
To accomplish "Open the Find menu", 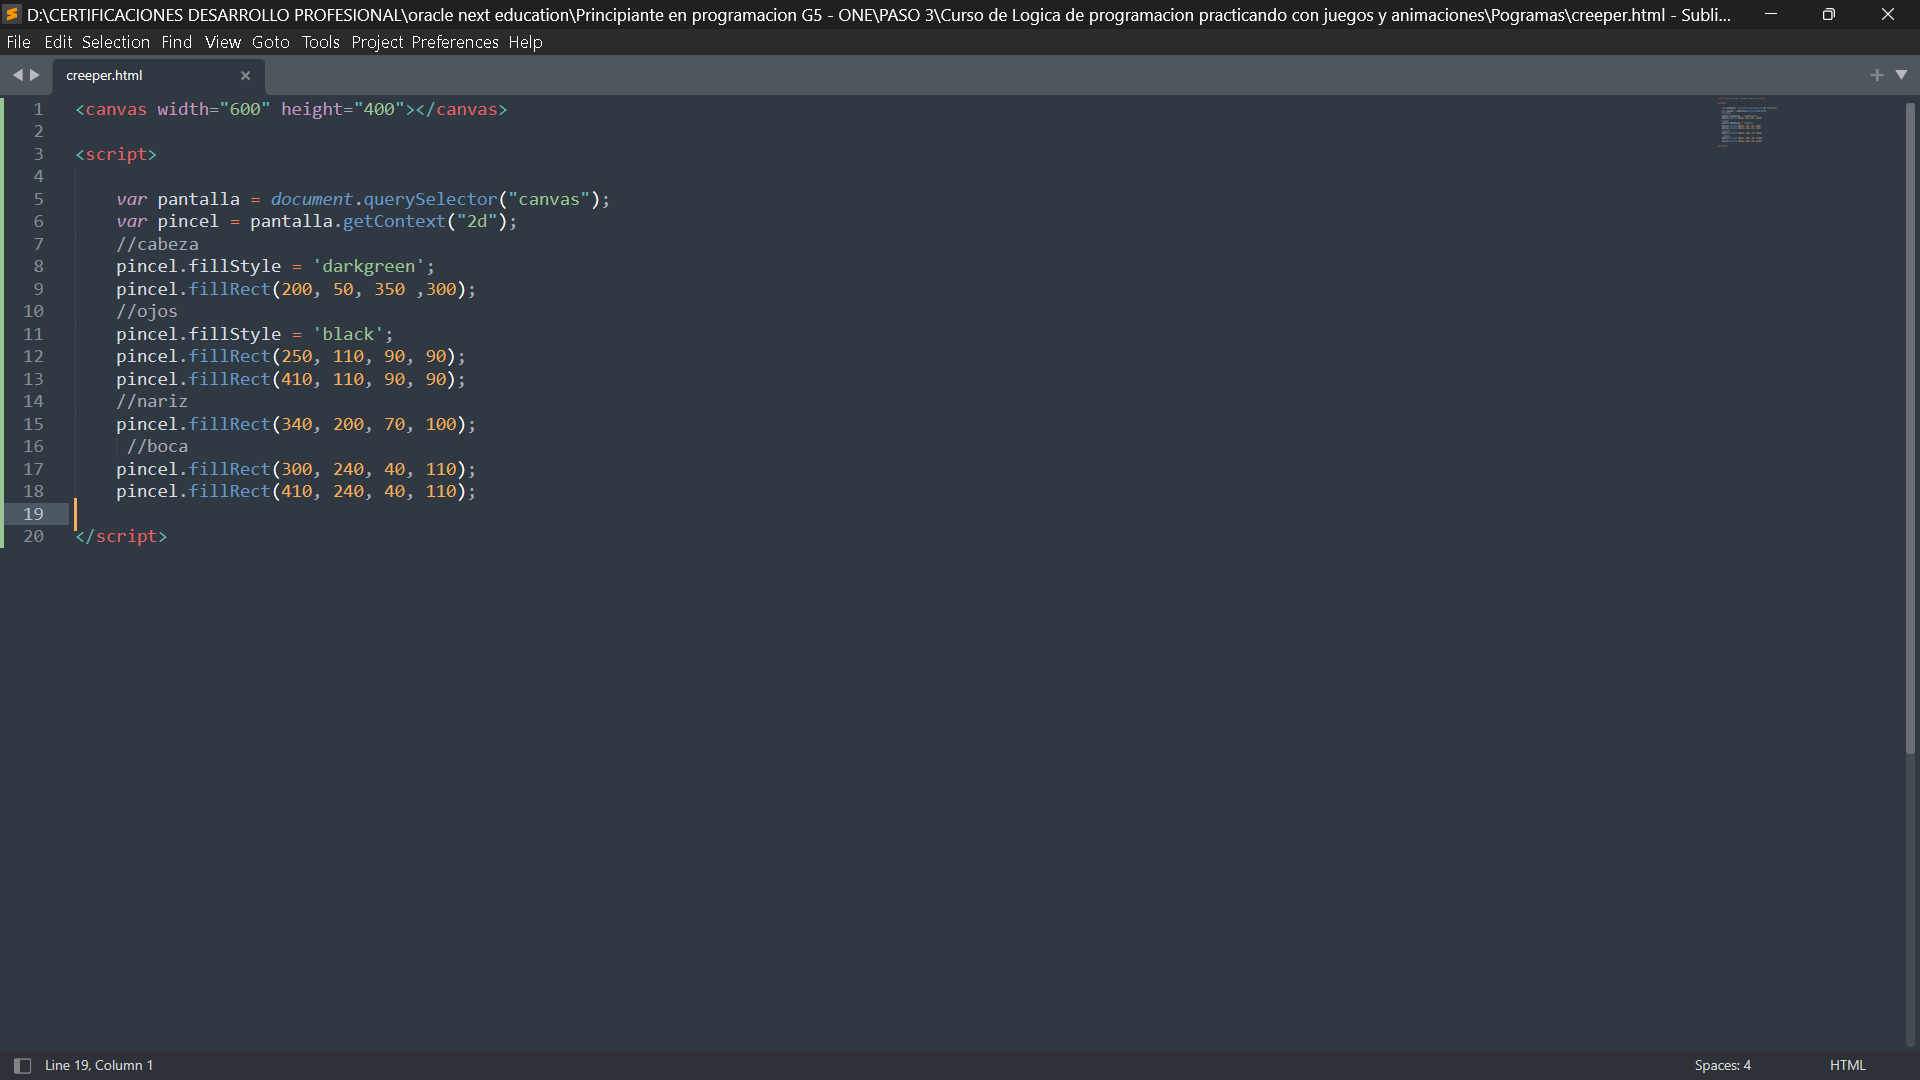I will coord(177,42).
